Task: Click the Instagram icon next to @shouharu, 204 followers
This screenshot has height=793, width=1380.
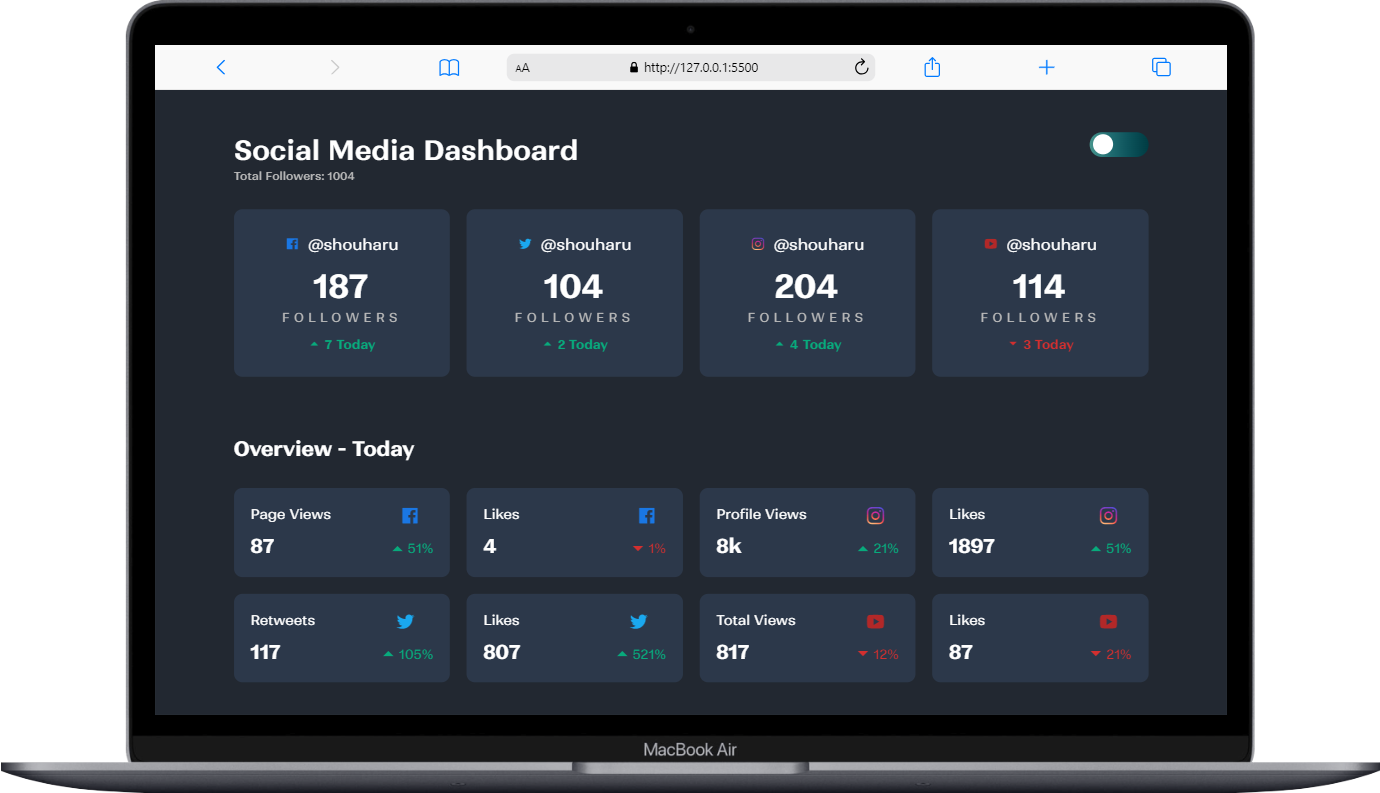Action: [758, 244]
